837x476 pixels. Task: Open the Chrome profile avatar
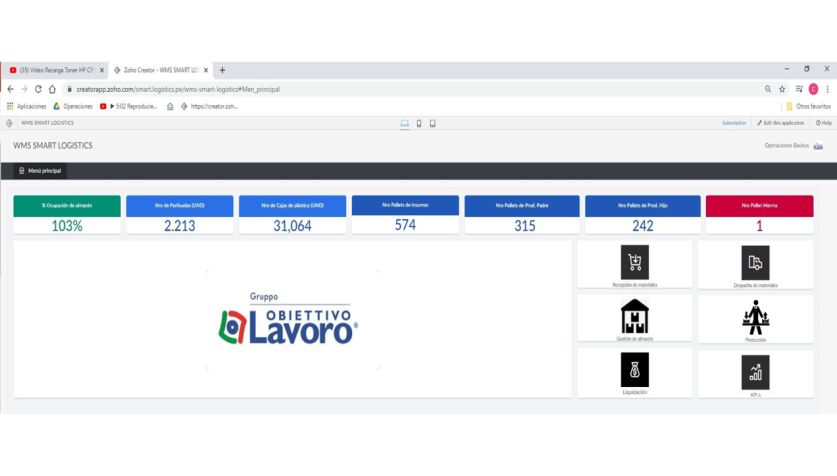[x=814, y=89]
